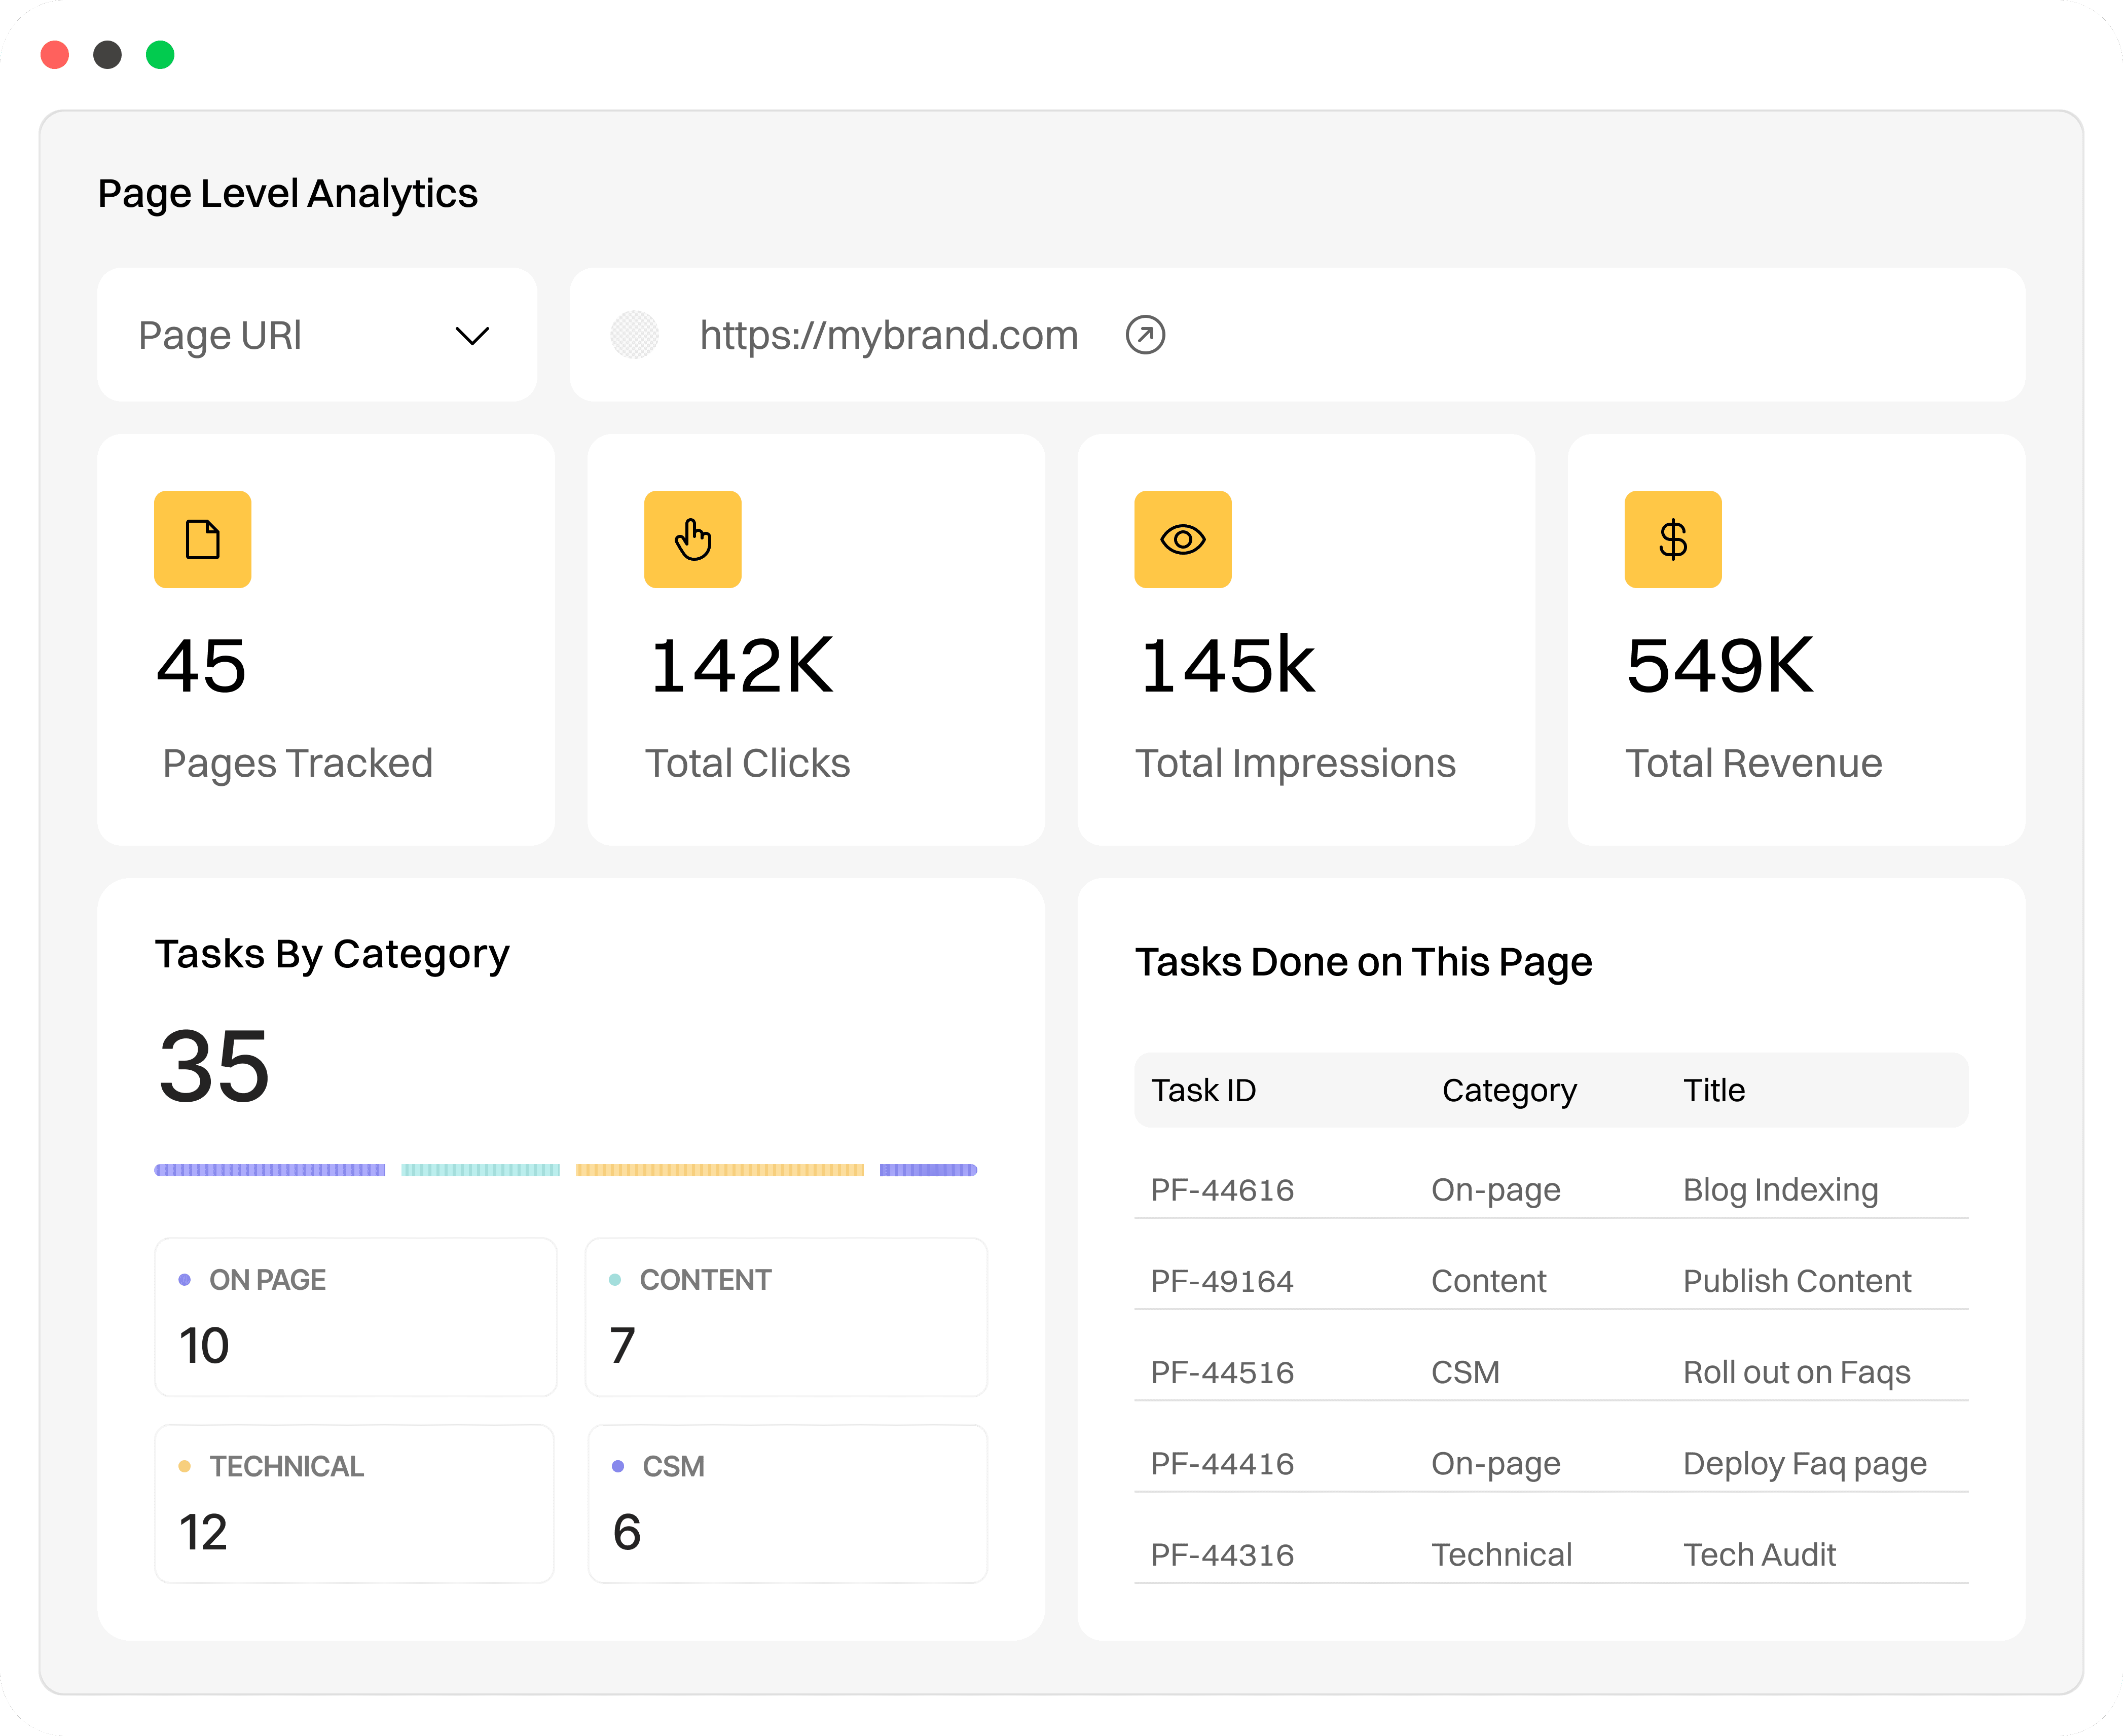This screenshot has height=1736, width=2123.
Task: Open task PF-44616 Blog Indexing row
Action: (1550, 1190)
